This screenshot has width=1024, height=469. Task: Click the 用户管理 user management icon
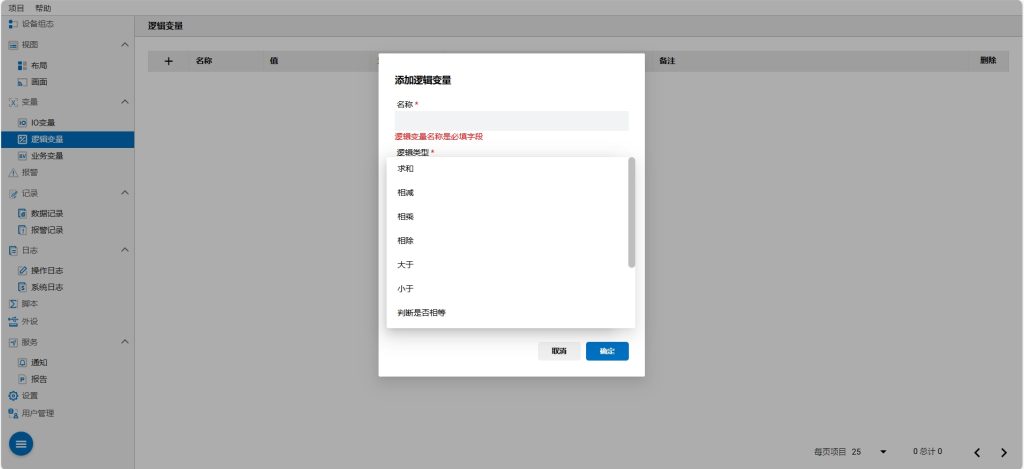13,413
